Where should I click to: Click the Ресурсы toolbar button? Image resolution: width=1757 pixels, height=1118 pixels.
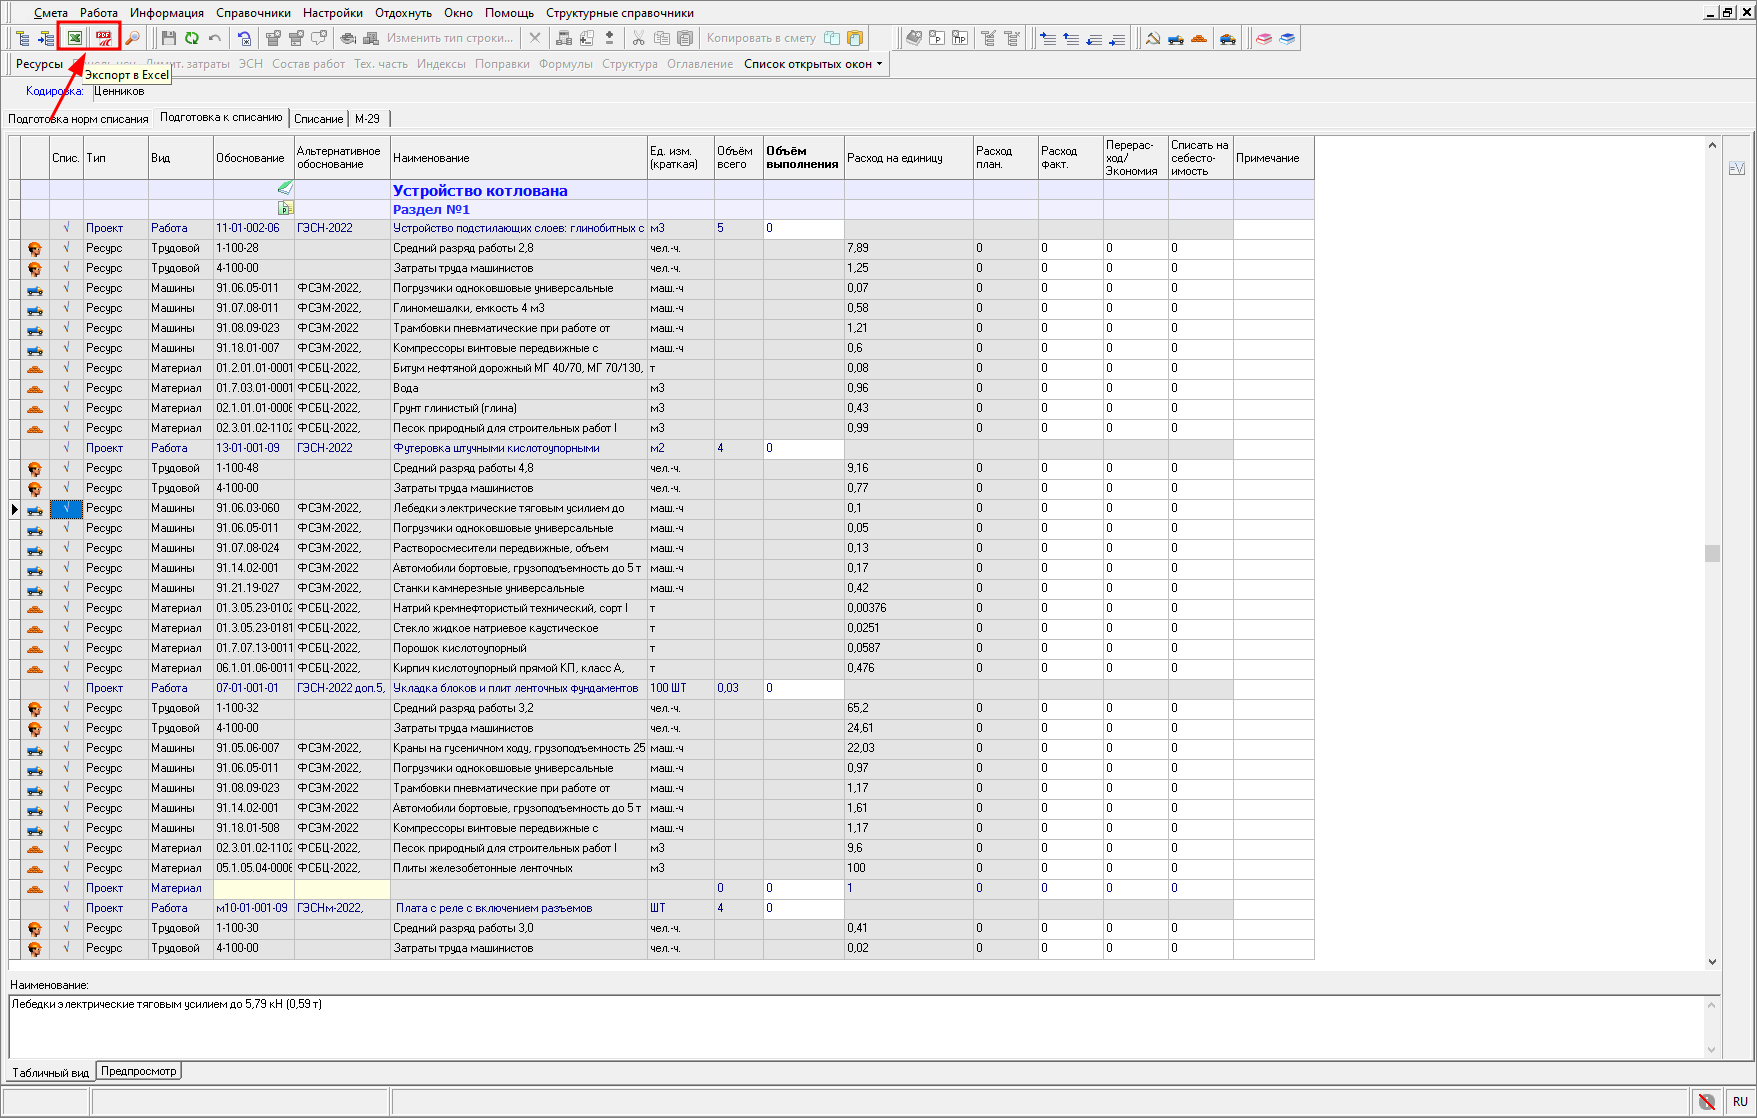39,64
